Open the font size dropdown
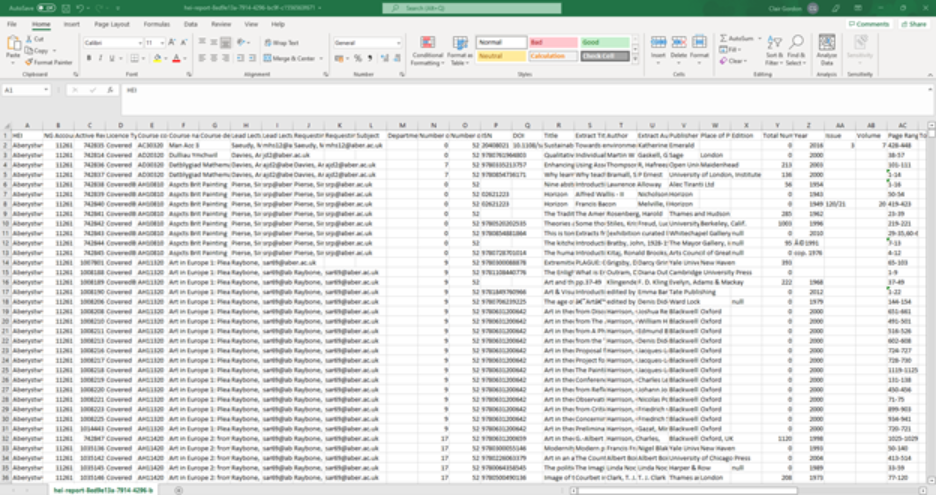 click(x=162, y=43)
